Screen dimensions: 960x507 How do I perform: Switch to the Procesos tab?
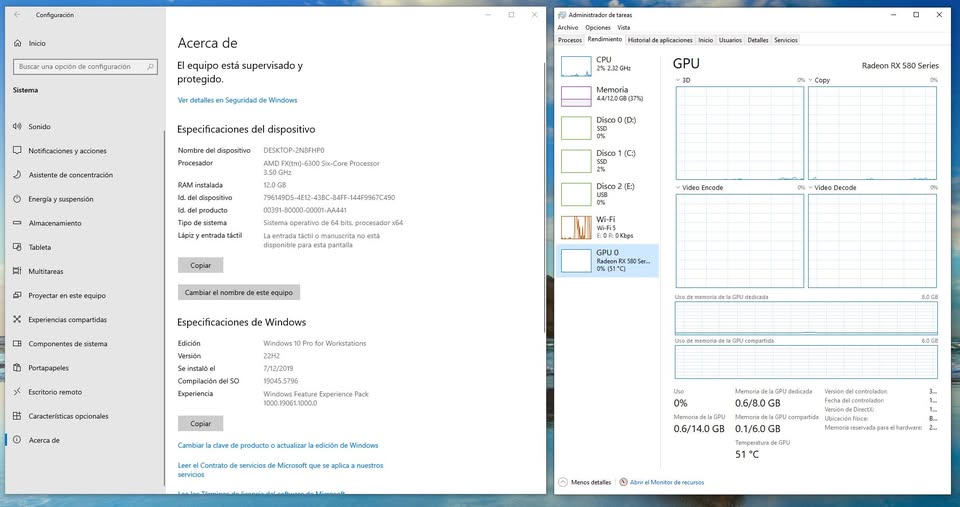pyautogui.click(x=569, y=40)
